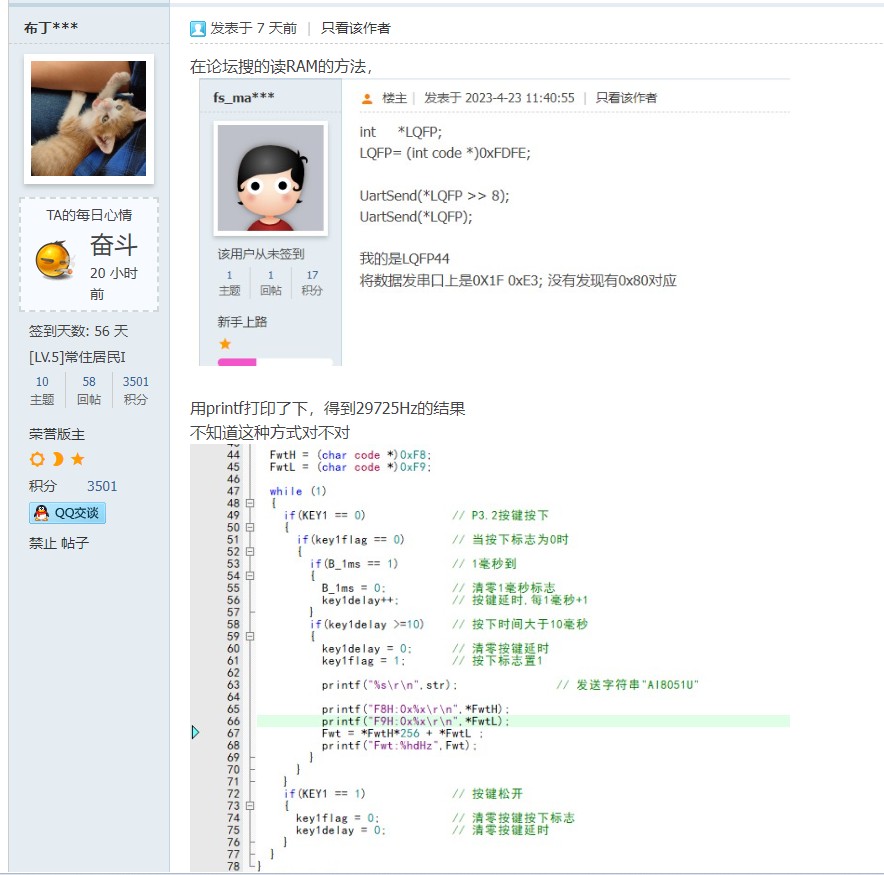Image resolution: width=884 pixels, height=875 pixels.
Task: Click the moon rank icon
Action: click(58, 459)
